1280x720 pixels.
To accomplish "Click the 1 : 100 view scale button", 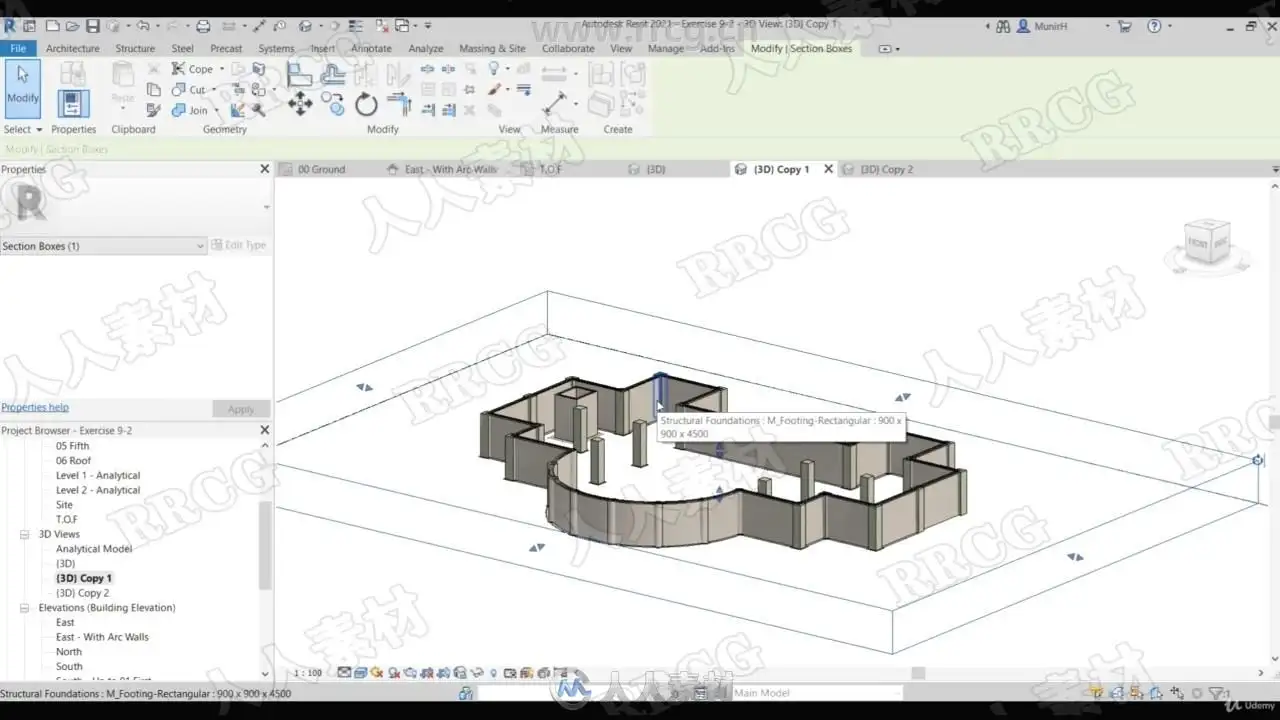I will [x=308, y=673].
